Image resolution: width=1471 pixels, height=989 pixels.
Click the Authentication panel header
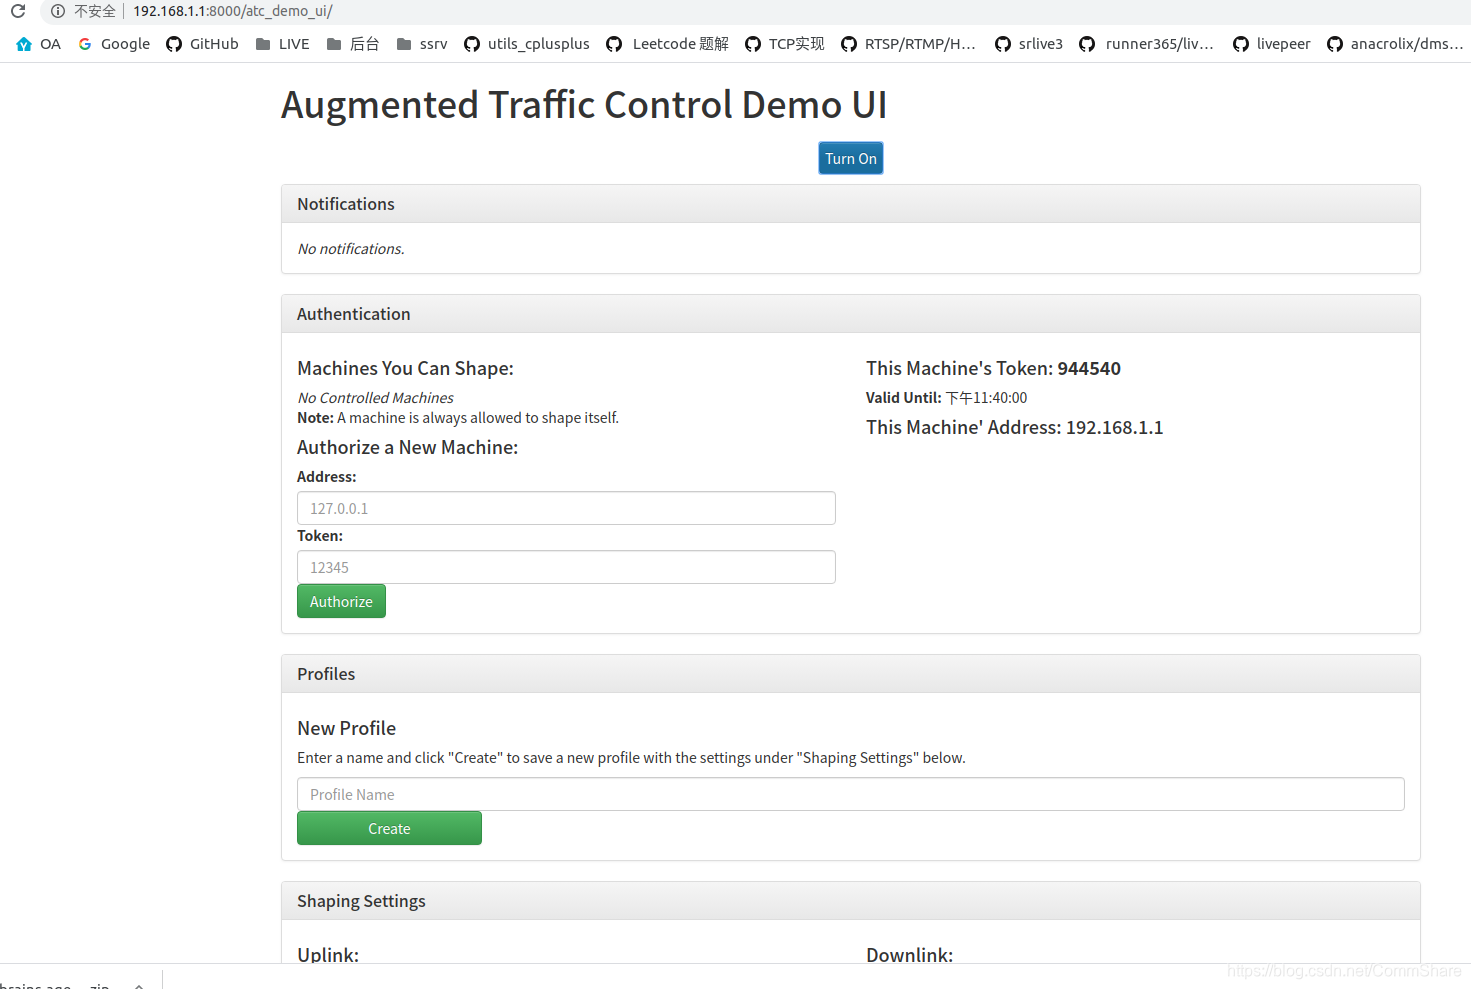[851, 314]
